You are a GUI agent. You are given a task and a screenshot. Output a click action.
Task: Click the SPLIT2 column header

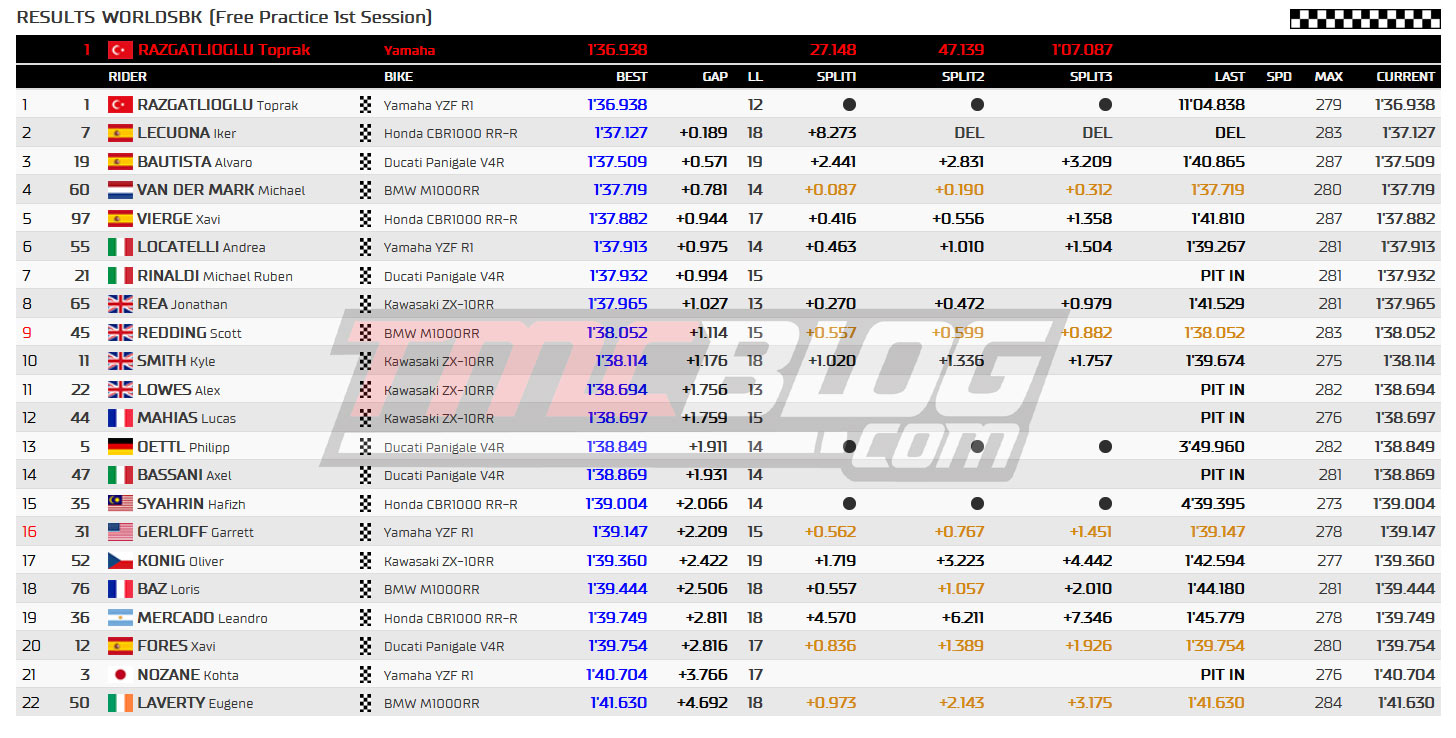click(x=963, y=77)
